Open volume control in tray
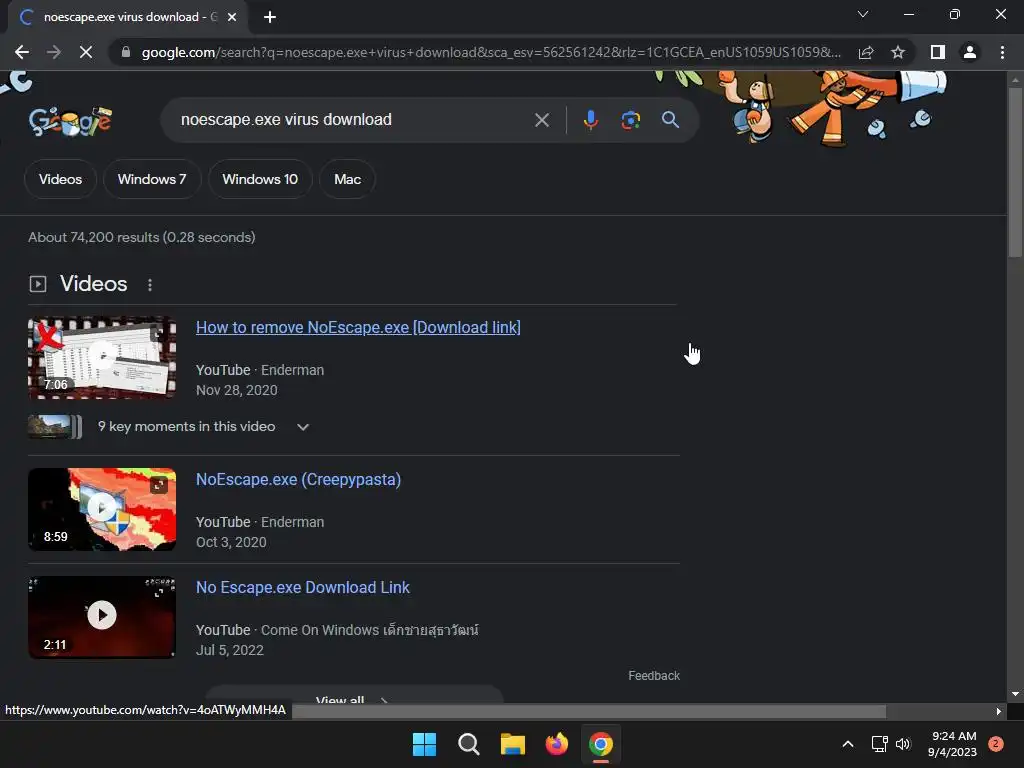 903,744
